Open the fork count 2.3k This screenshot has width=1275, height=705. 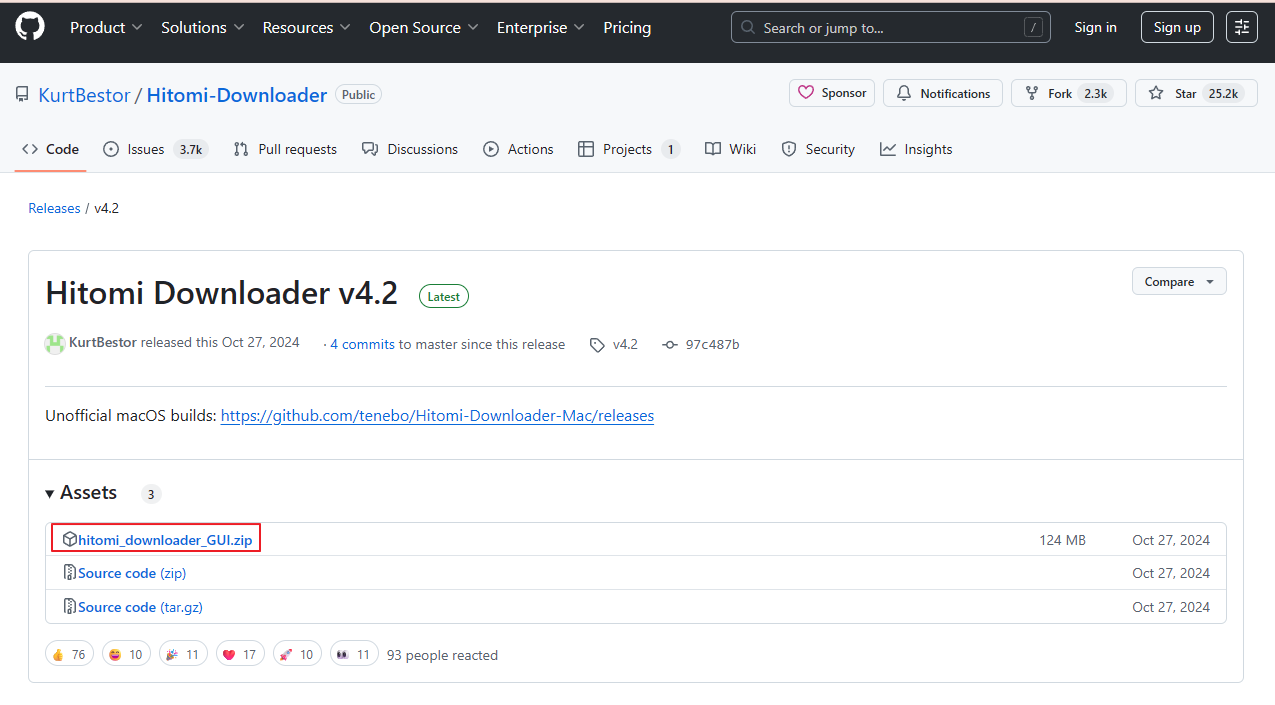(x=1096, y=93)
